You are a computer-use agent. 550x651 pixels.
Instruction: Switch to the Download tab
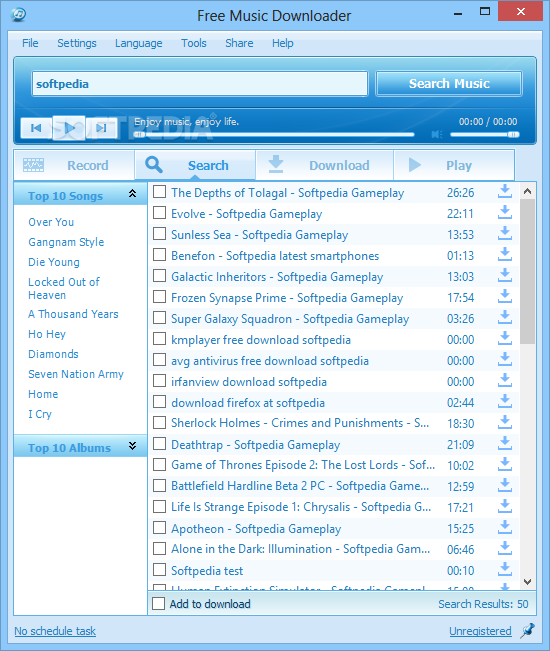(x=325, y=165)
